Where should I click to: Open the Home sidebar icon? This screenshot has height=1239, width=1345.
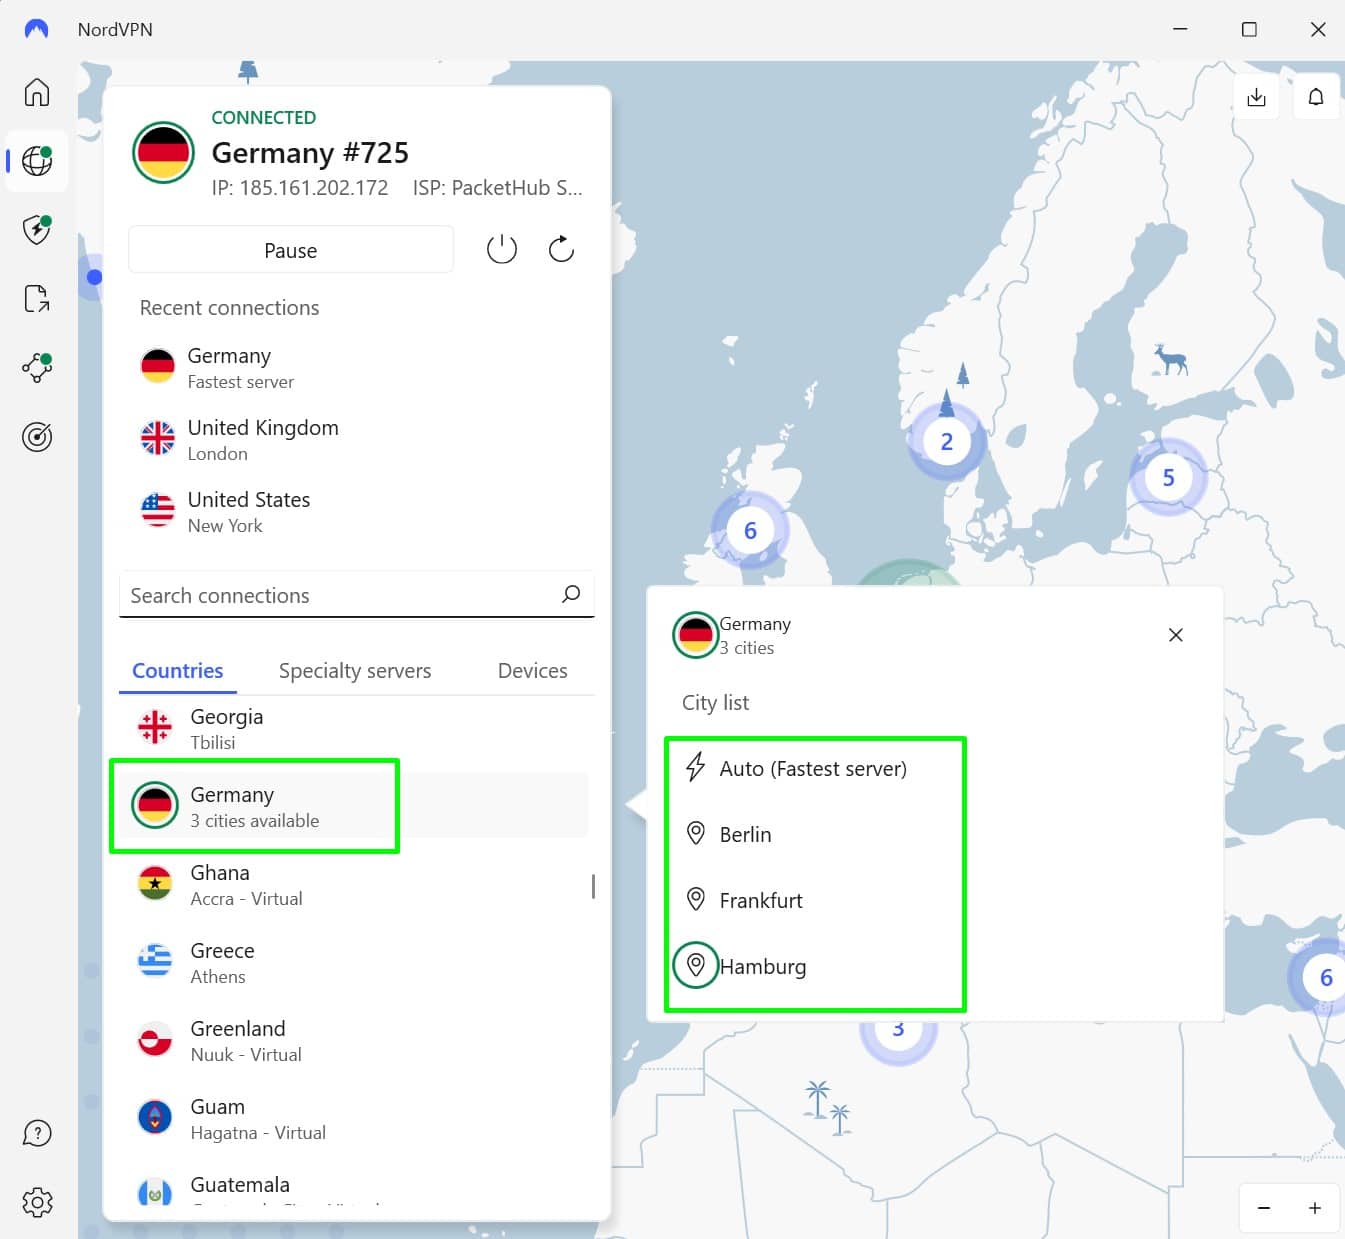(x=37, y=92)
